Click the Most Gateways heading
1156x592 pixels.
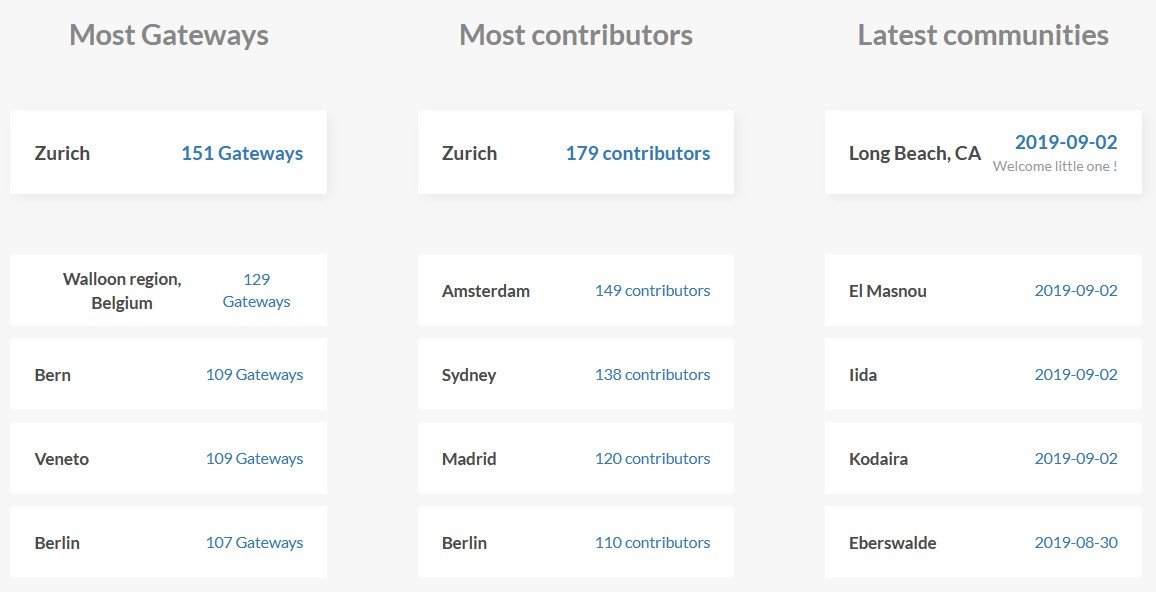169,35
